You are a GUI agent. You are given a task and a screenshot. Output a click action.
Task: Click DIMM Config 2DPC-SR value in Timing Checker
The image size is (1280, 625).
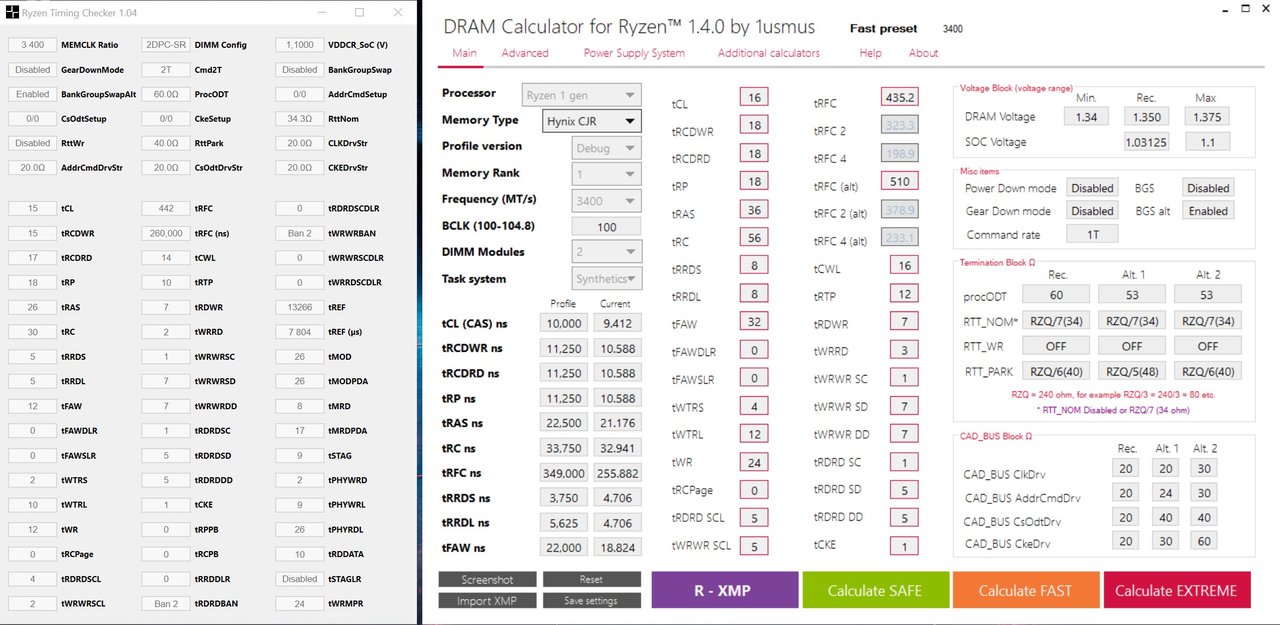click(166, 45)
